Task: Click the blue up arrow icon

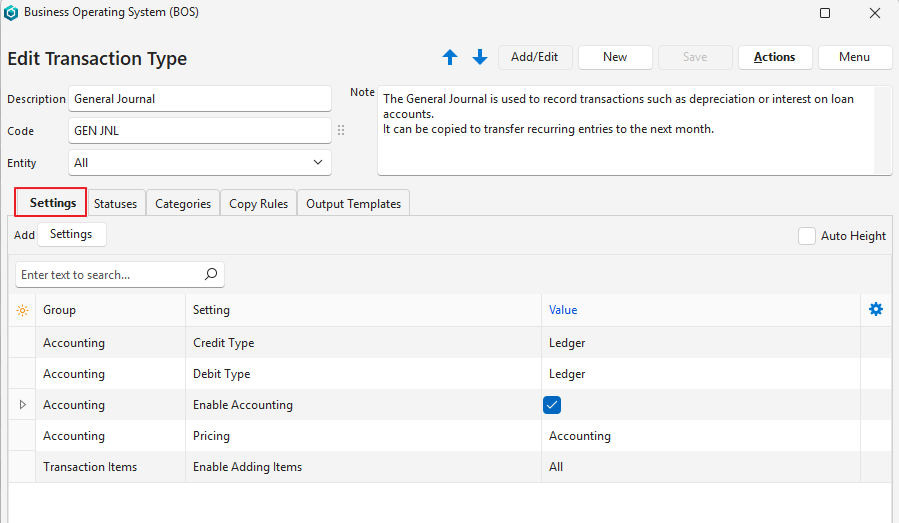Action: coord(450,58)
